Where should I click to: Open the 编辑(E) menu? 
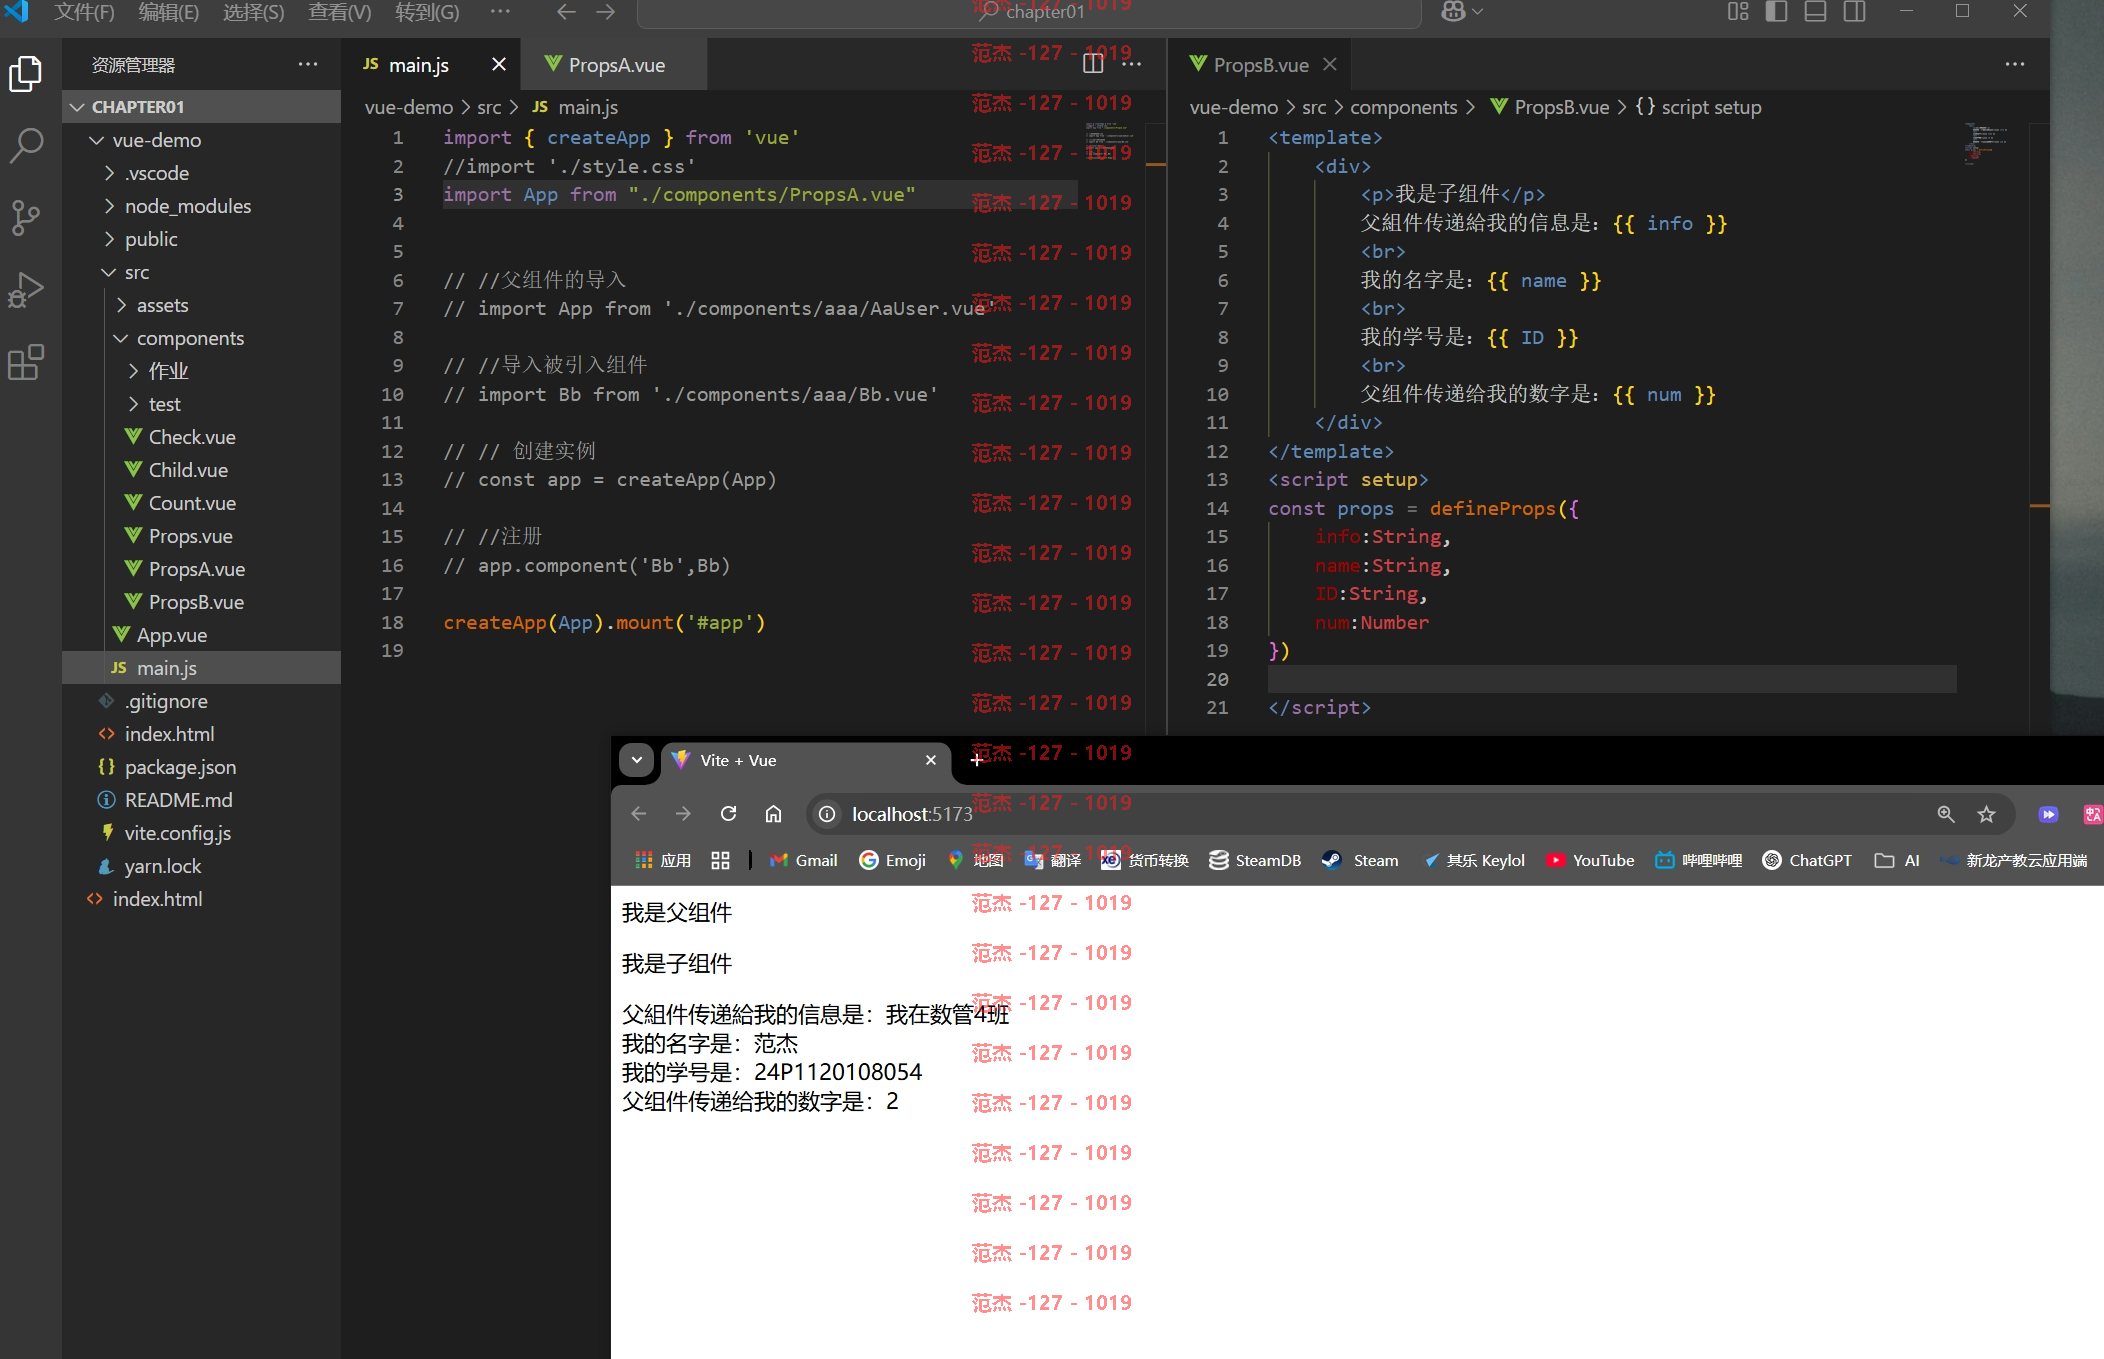click(x=169, y=12)
